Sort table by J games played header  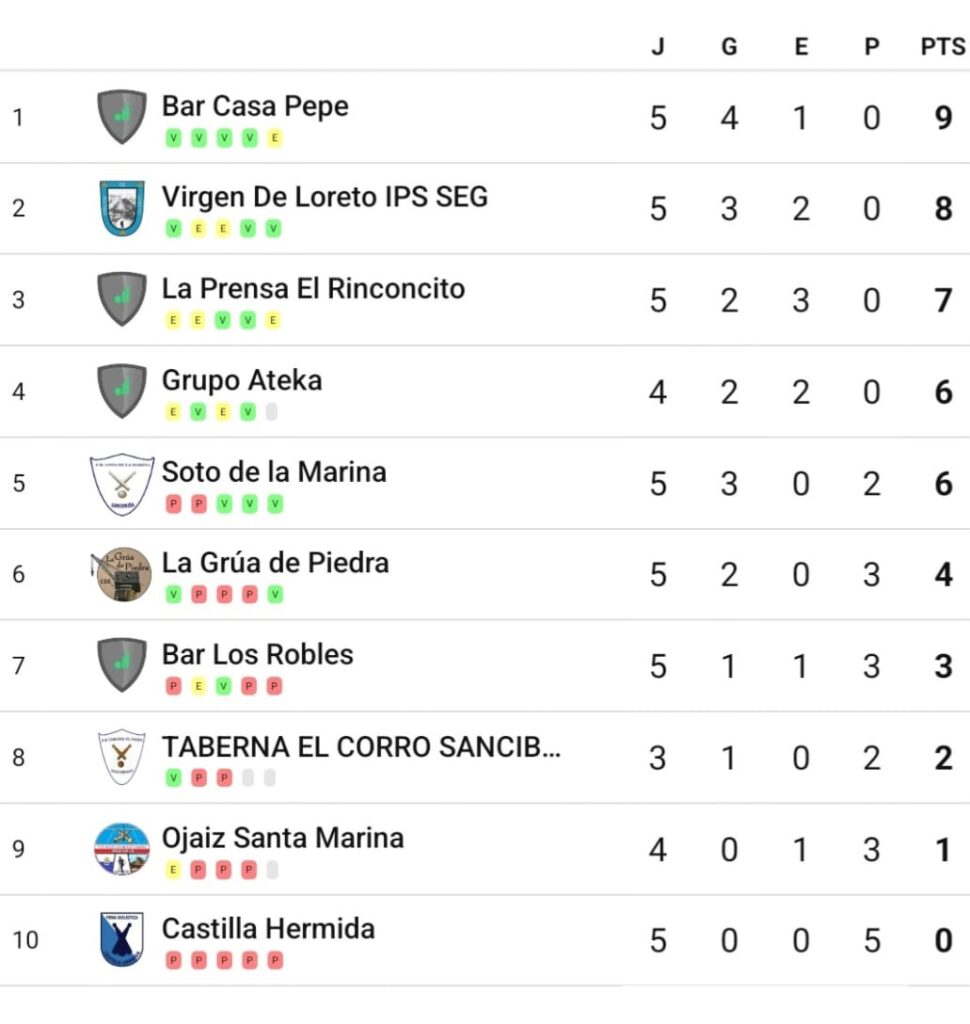pos(658,46)
